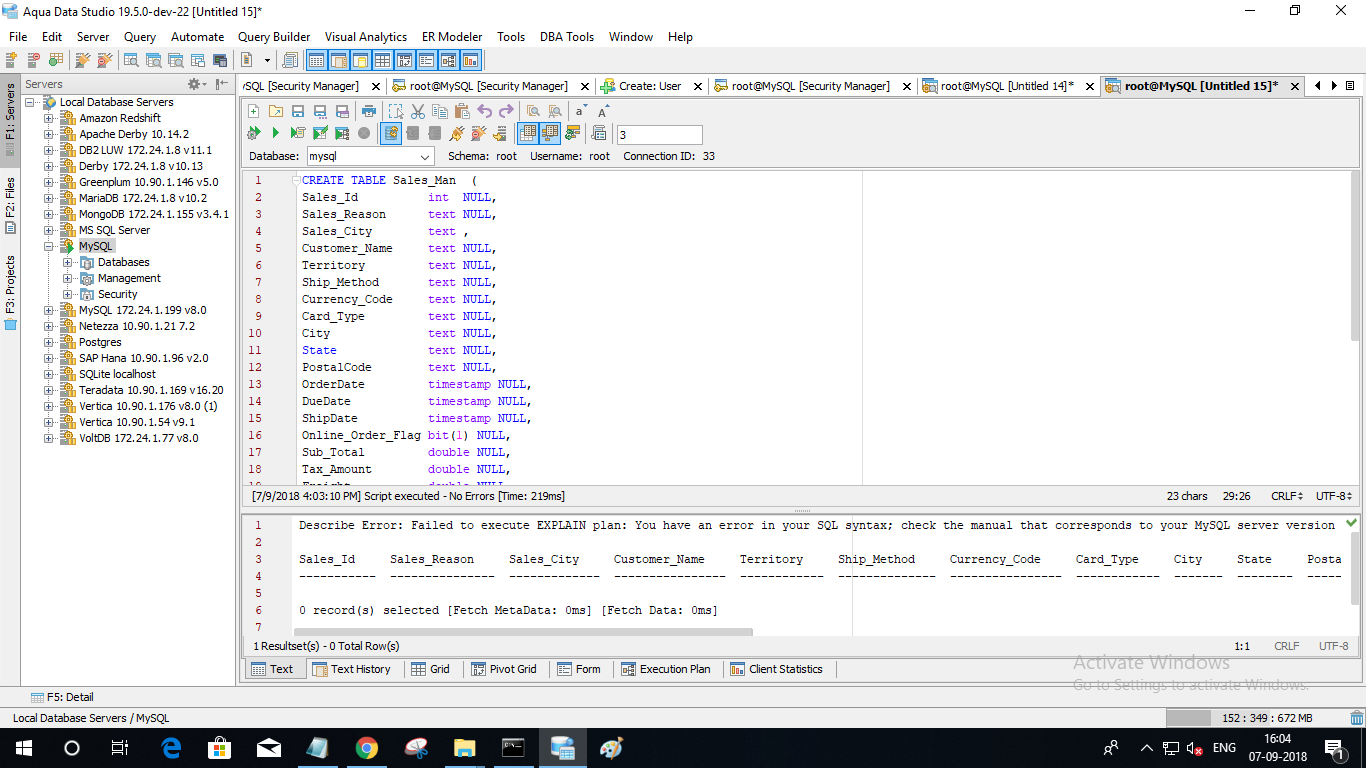Image resolution: width=1366 pixels, height=768 pixels.
Task: Click the uppercase 'A' case icon
Action: 603,111
